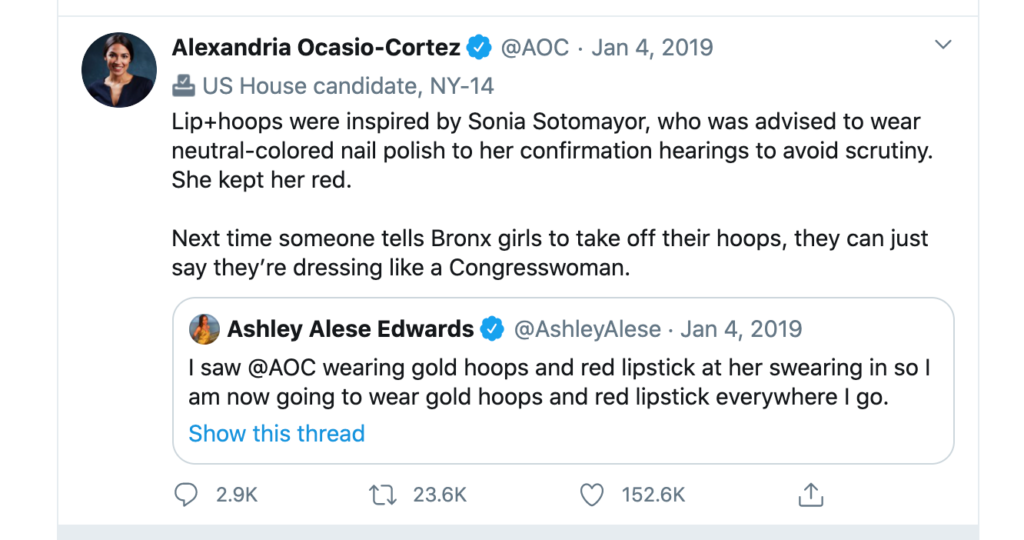Click the quoted tweet's Jan 4, 2019 date
This screenshot has width=1024, height=540.
click(x=741, y=329)
